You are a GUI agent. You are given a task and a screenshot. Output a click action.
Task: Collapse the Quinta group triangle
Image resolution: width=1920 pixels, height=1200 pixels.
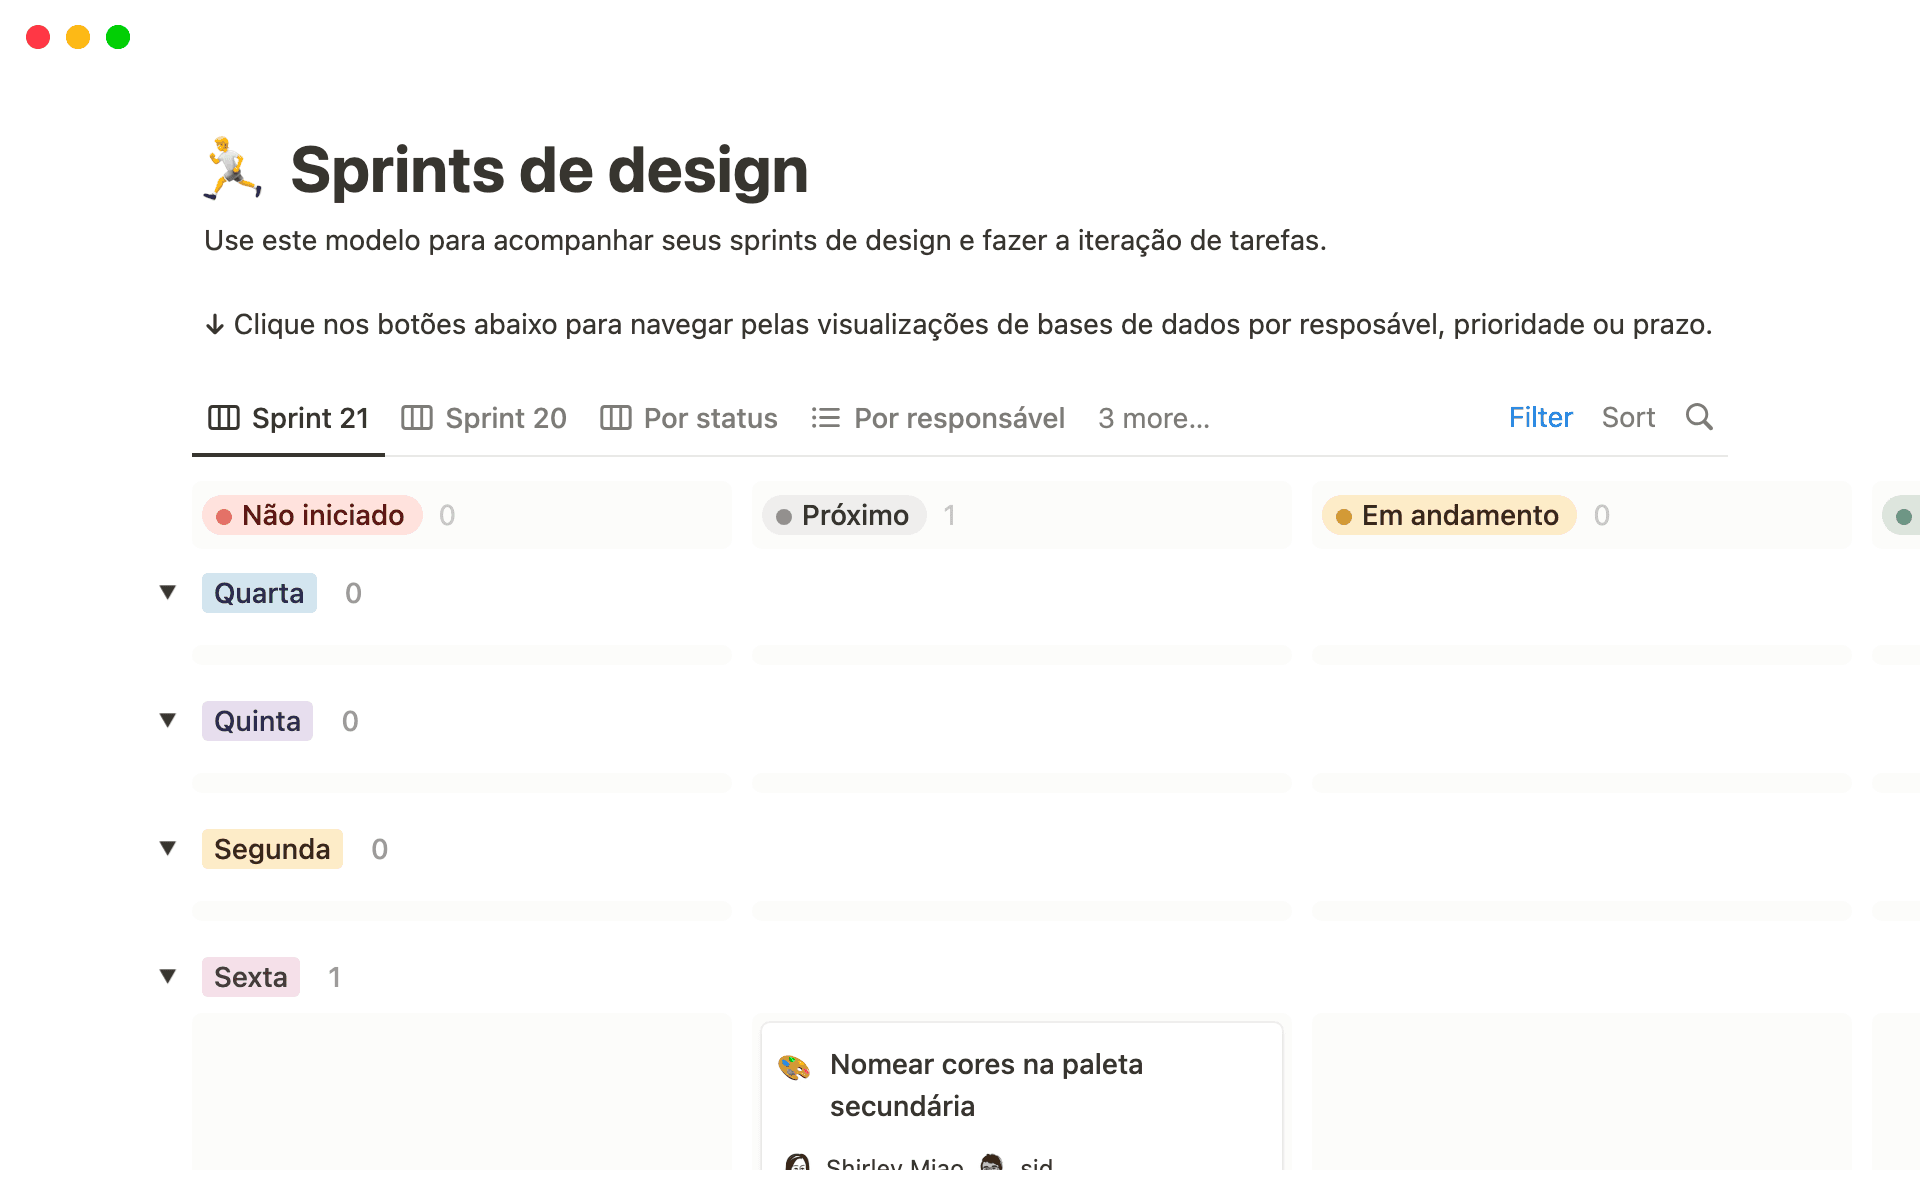point(168,720)
